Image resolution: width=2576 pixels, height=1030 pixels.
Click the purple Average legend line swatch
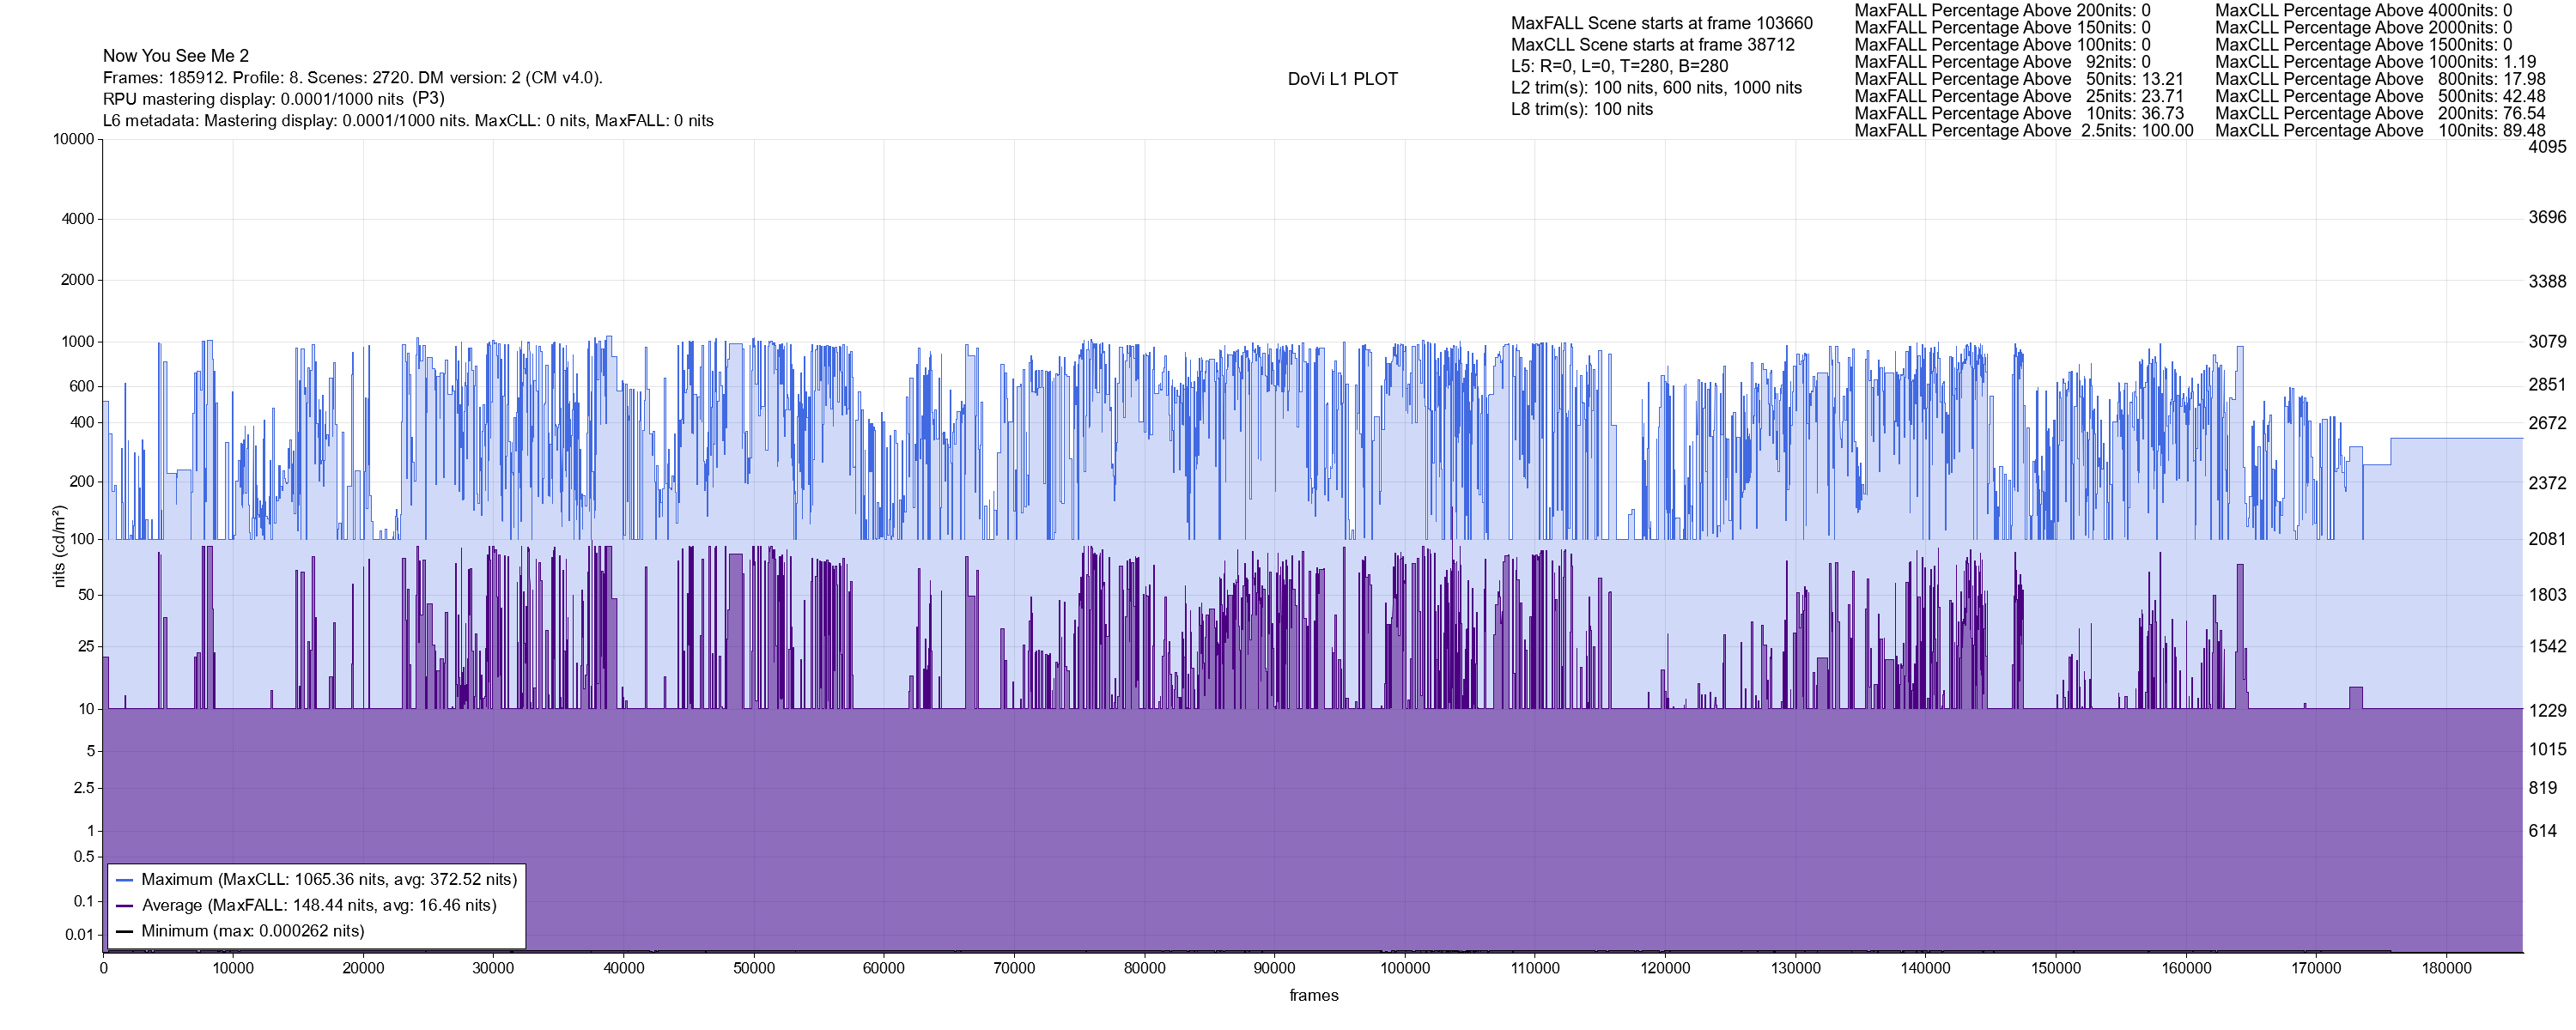[125, 905]
